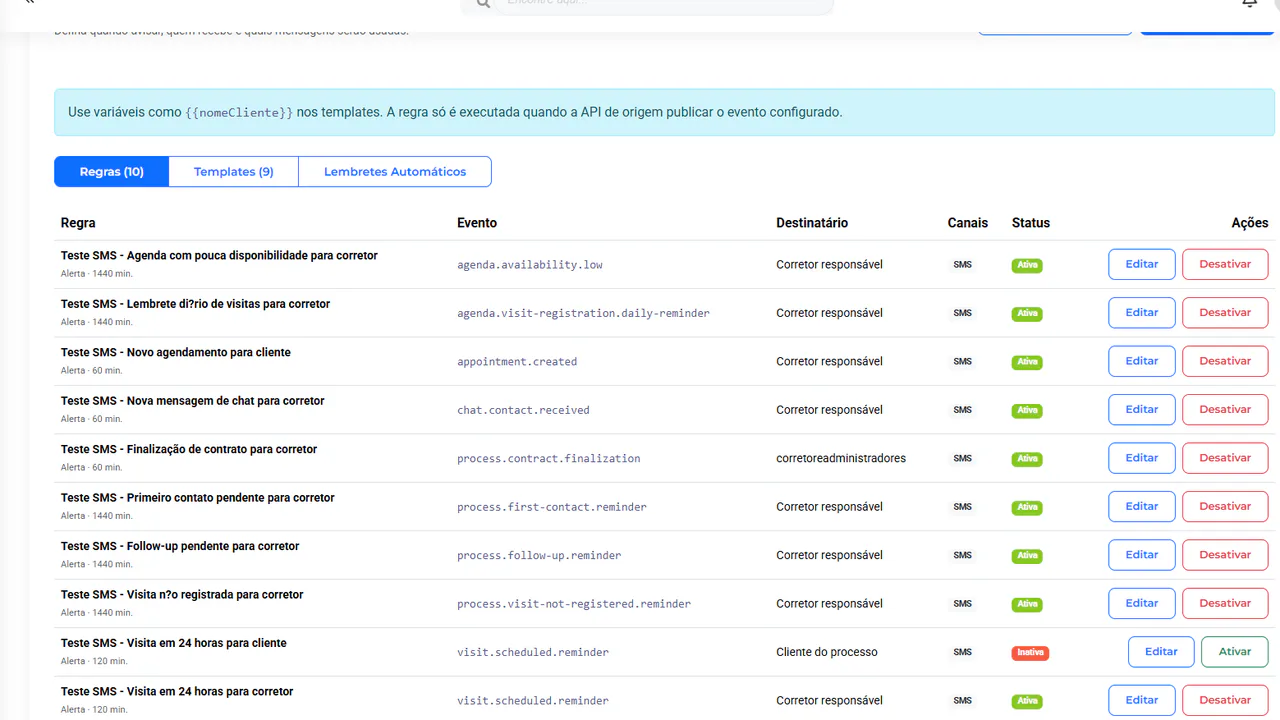Select the process.contract.finalization event text
This screenshot has height=720, width=1280.
[548, 459]
